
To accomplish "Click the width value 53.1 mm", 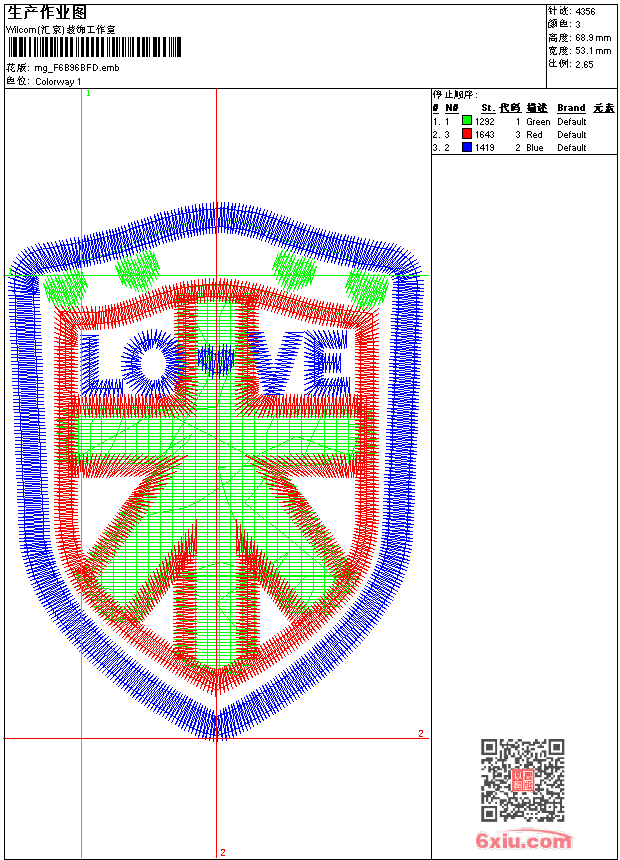I will click(x=593, y=51).
